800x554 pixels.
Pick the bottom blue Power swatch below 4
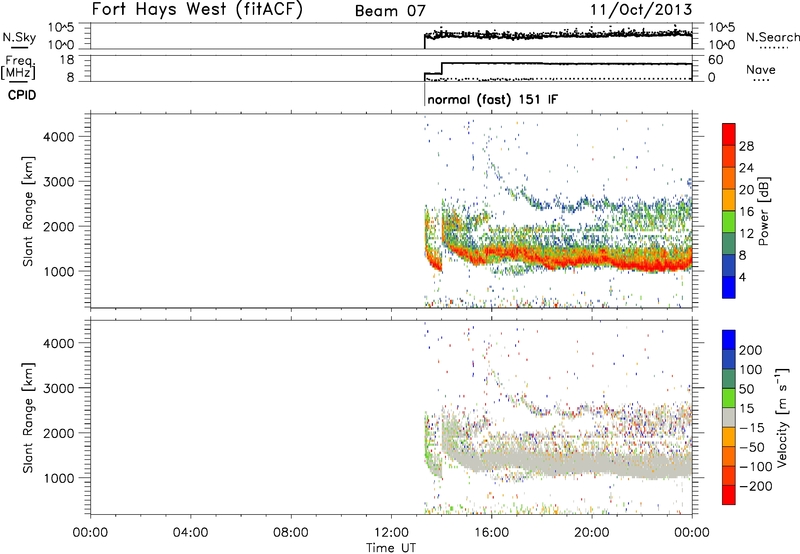tap(729, 287)
